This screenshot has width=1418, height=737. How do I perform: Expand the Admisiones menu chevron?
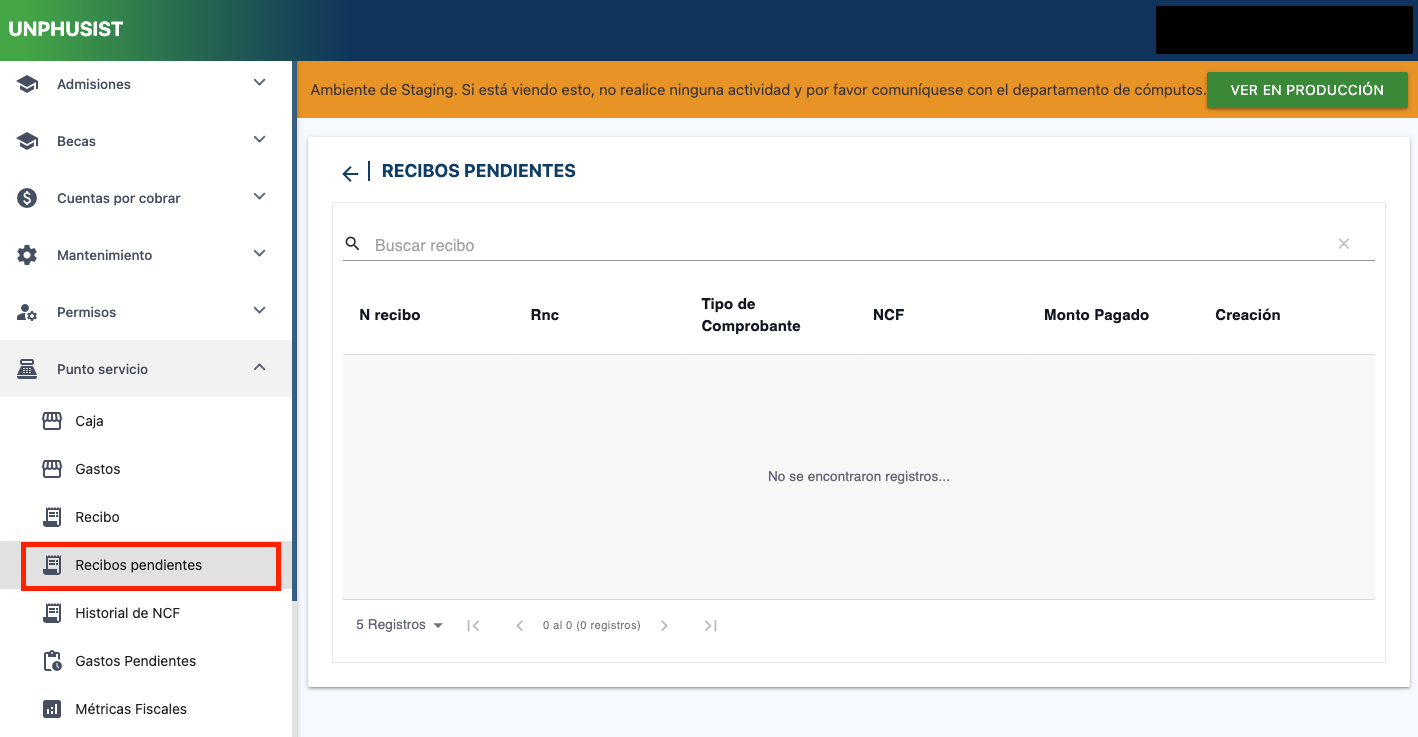click(x=259, y=83)
